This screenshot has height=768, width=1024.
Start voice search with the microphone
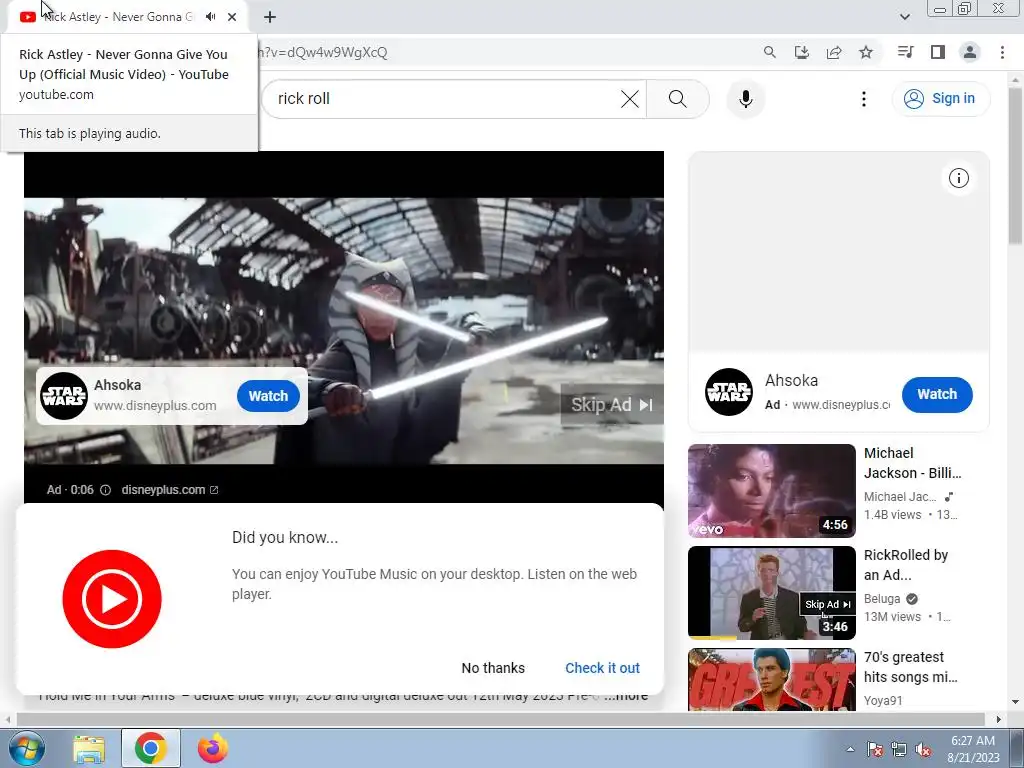click(746, 99)
